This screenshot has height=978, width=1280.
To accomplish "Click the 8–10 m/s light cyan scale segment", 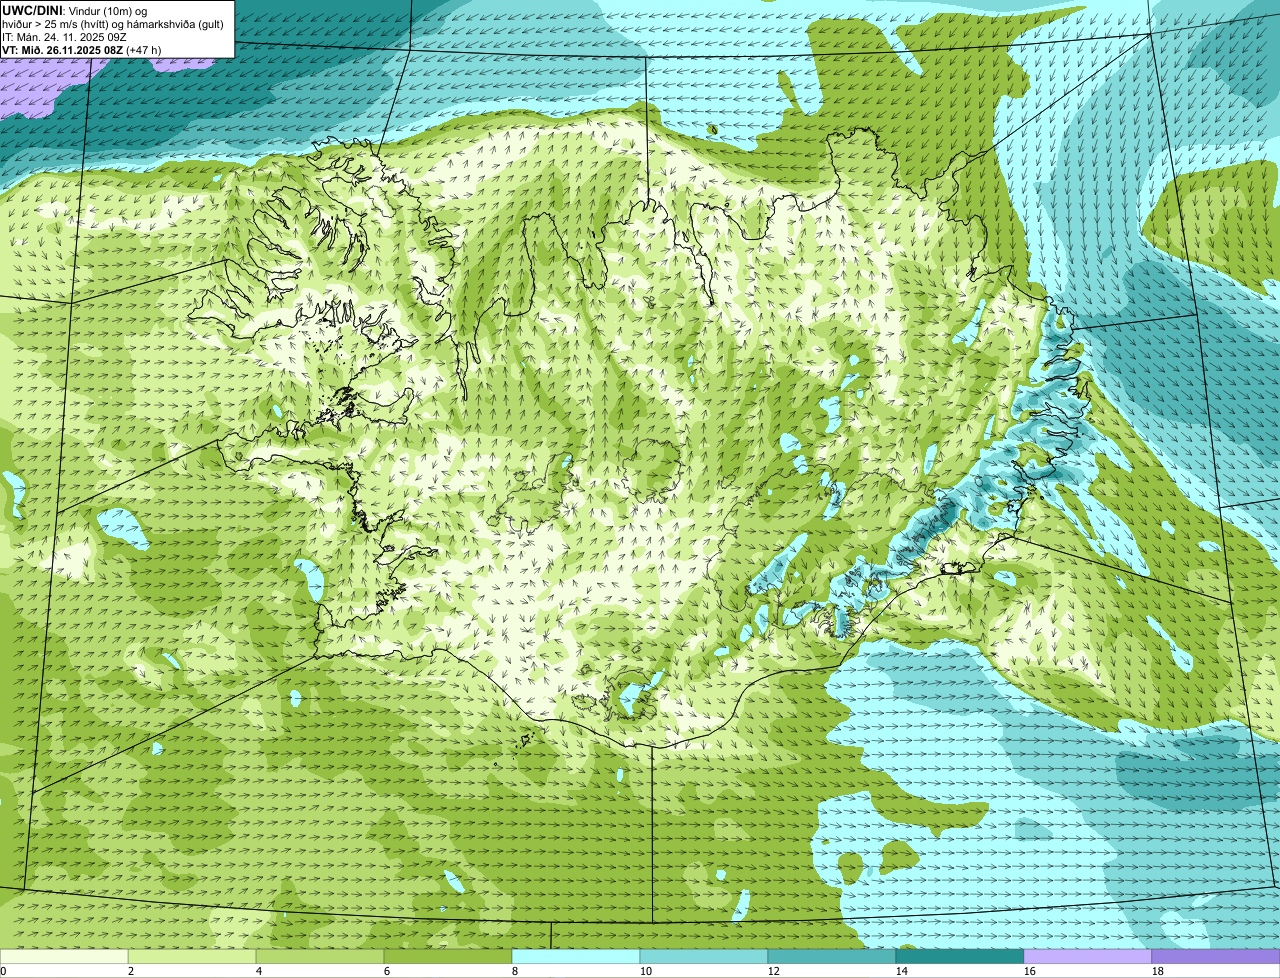I will (576, 956).
